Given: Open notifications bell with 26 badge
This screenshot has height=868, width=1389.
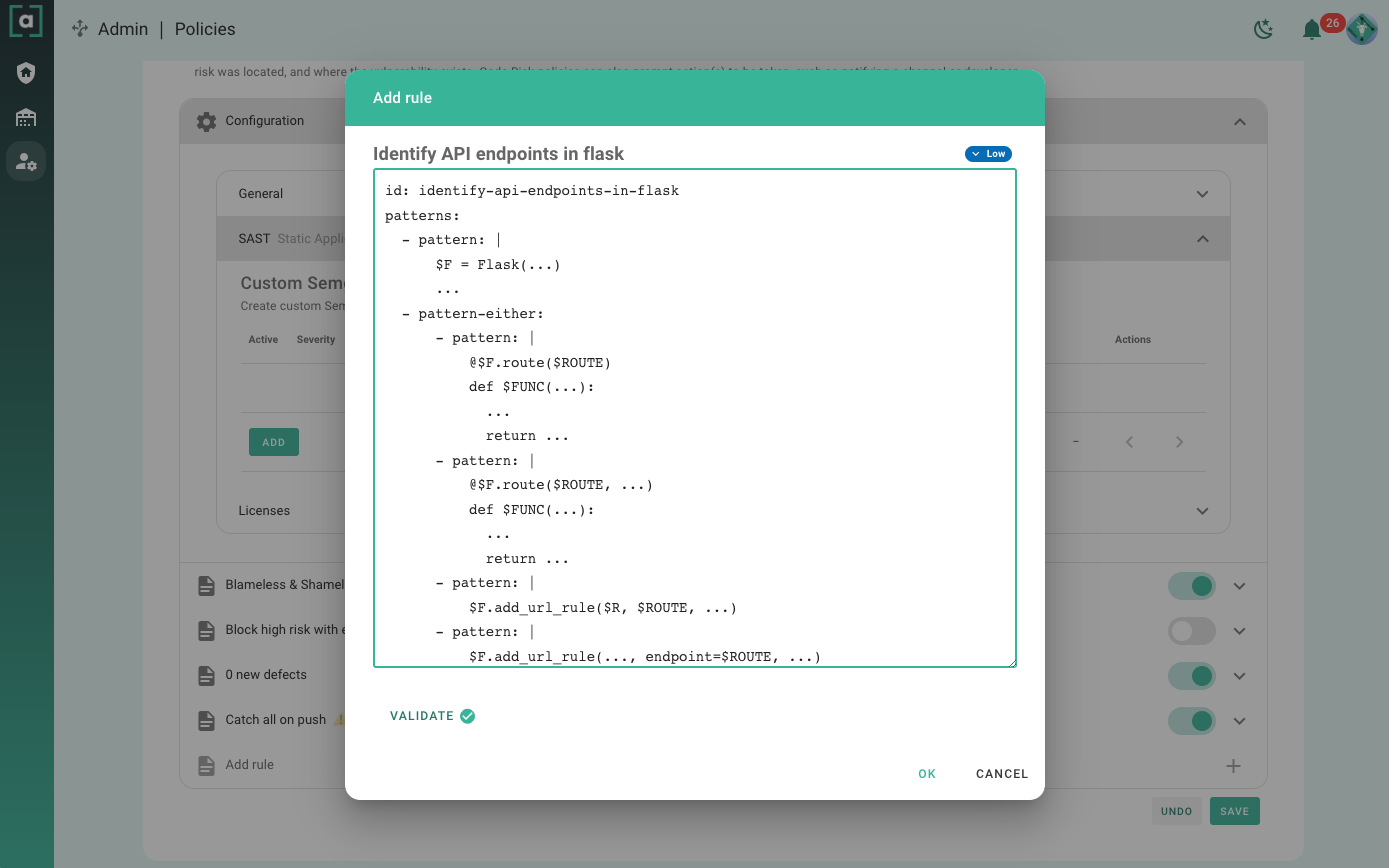Looking at the screenshot, I should (x=1312, y=30).
